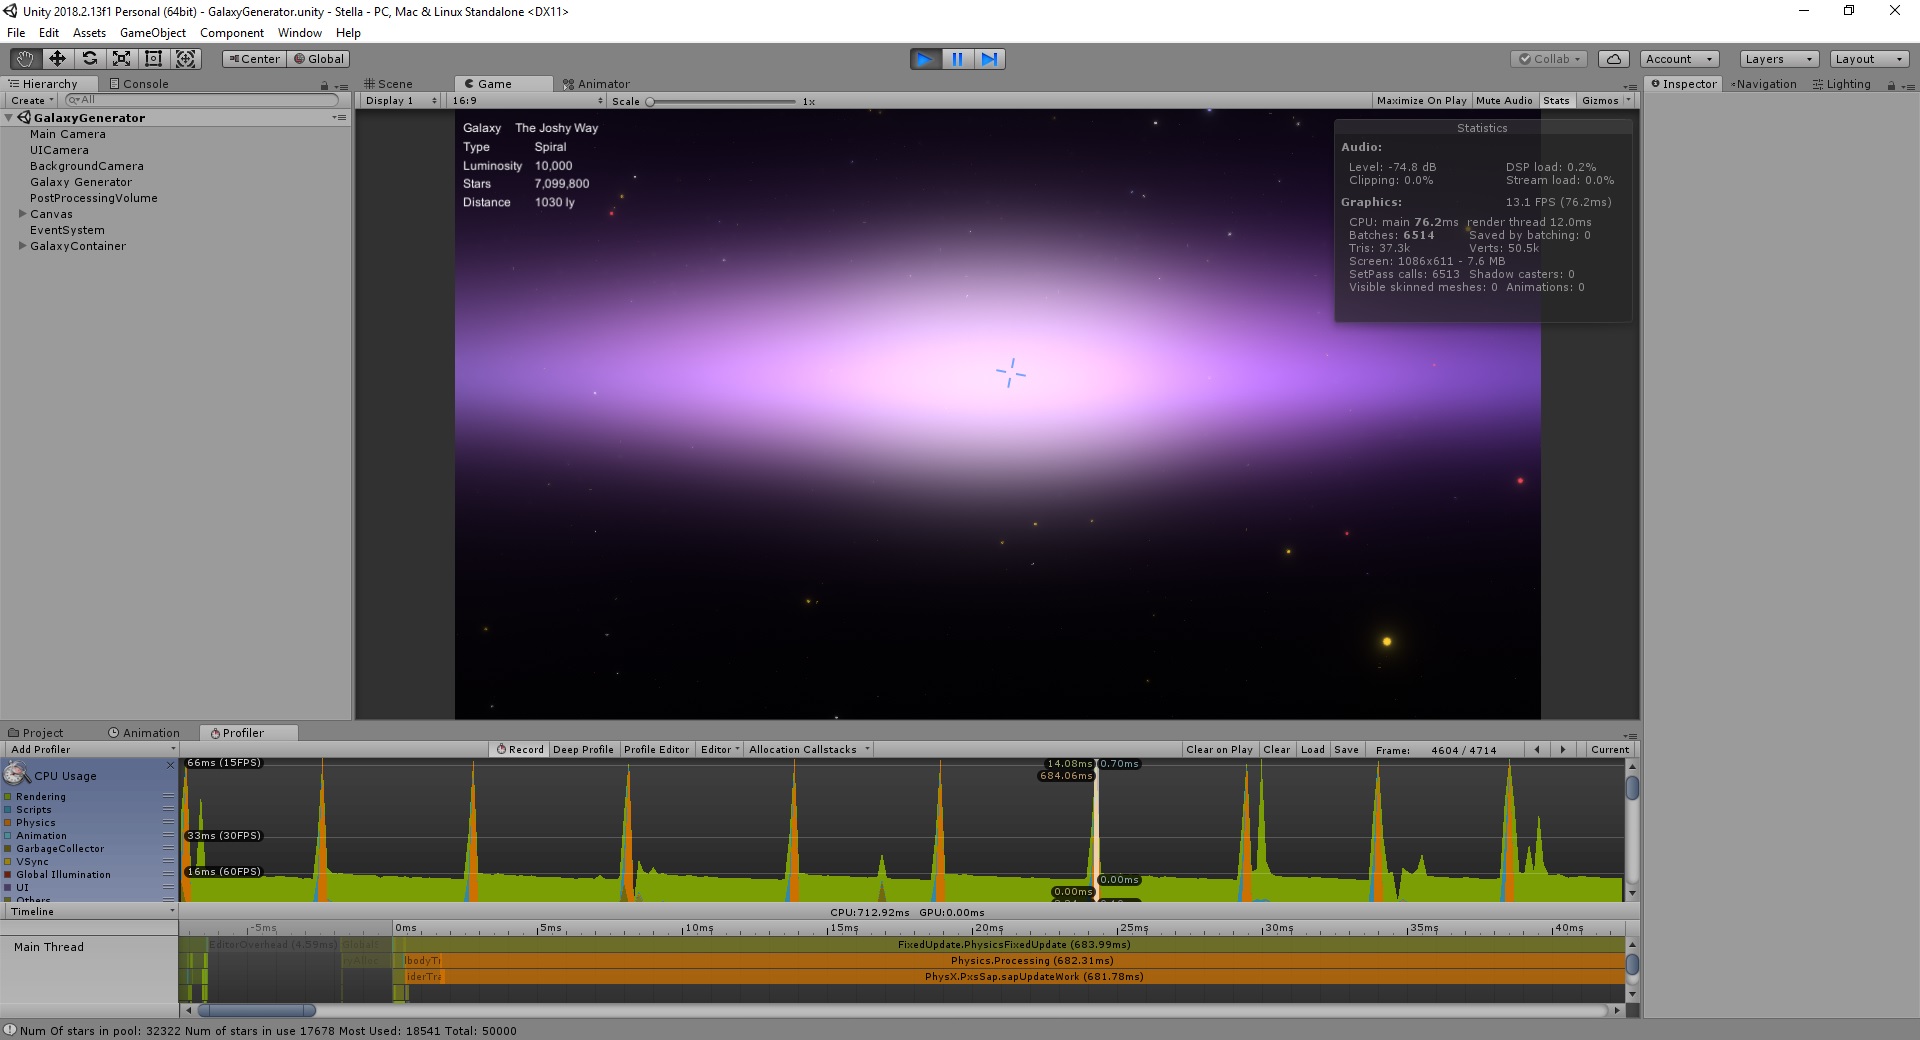This screenshot has width=1920, height=1040.
Task: Select the Rect transform tool
Action: (x=153, y=59)
